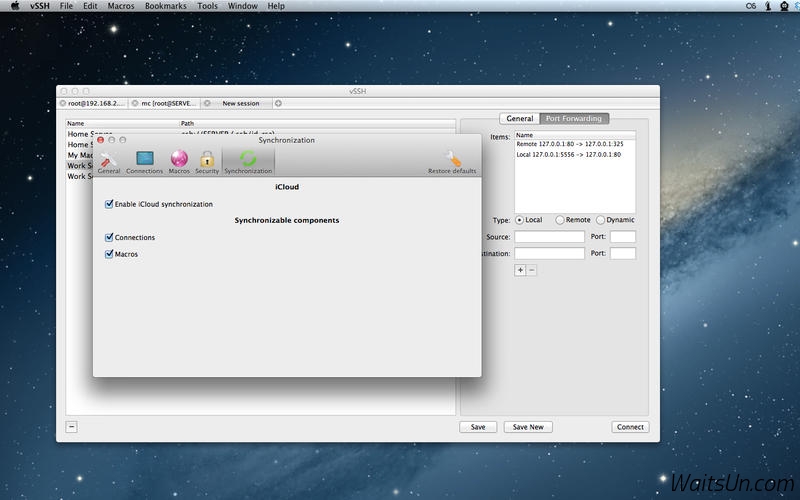
Task: Click Name header in port forwarding items
Action: click(x=575, y=135)
